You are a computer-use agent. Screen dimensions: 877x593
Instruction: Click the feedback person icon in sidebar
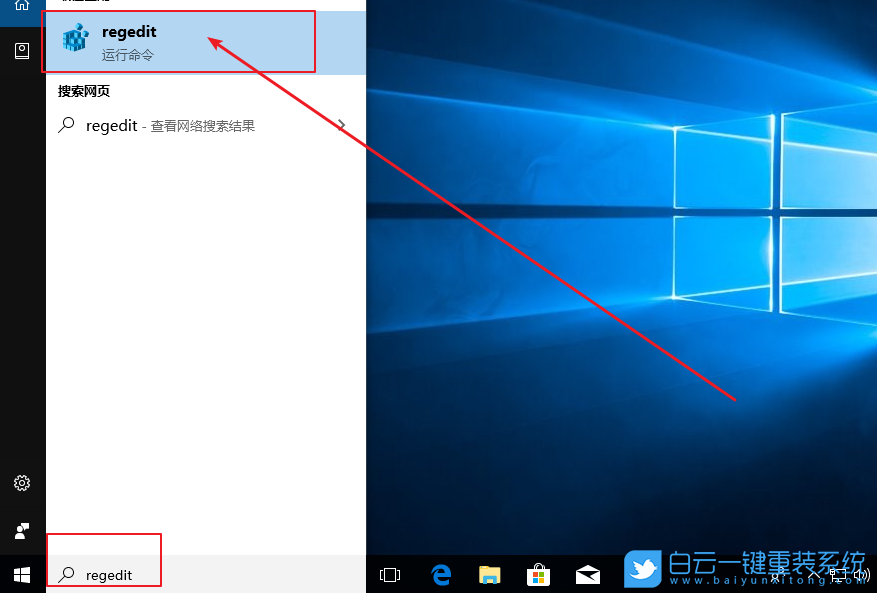[x=21, y=531]
